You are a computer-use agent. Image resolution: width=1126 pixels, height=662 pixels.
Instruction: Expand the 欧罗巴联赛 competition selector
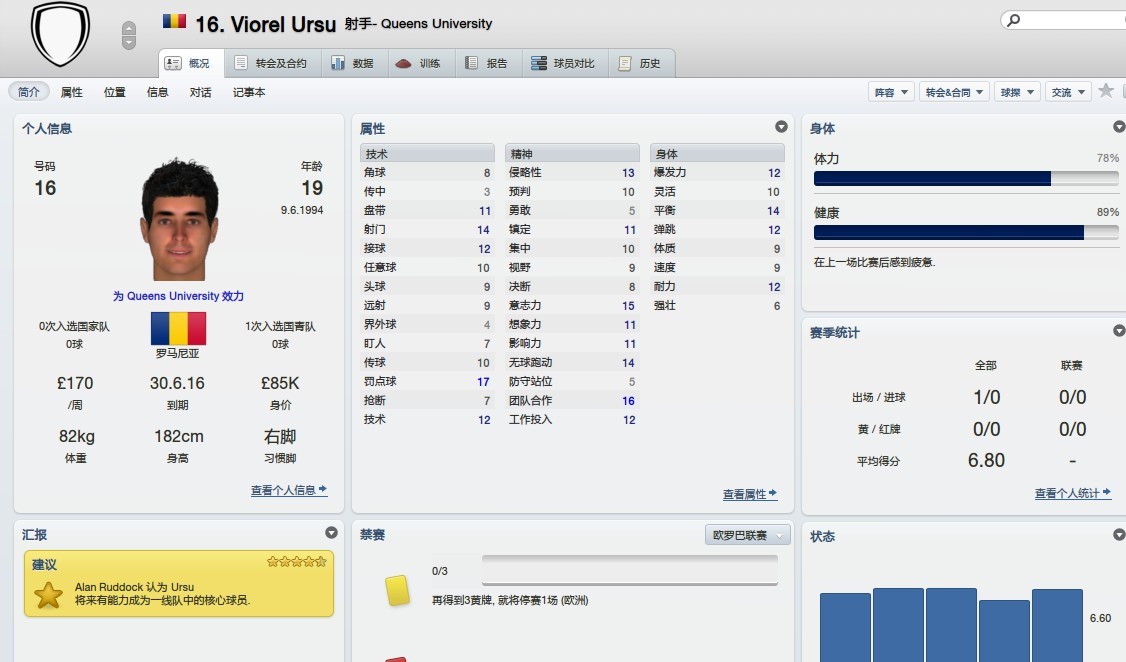[747, 536]
